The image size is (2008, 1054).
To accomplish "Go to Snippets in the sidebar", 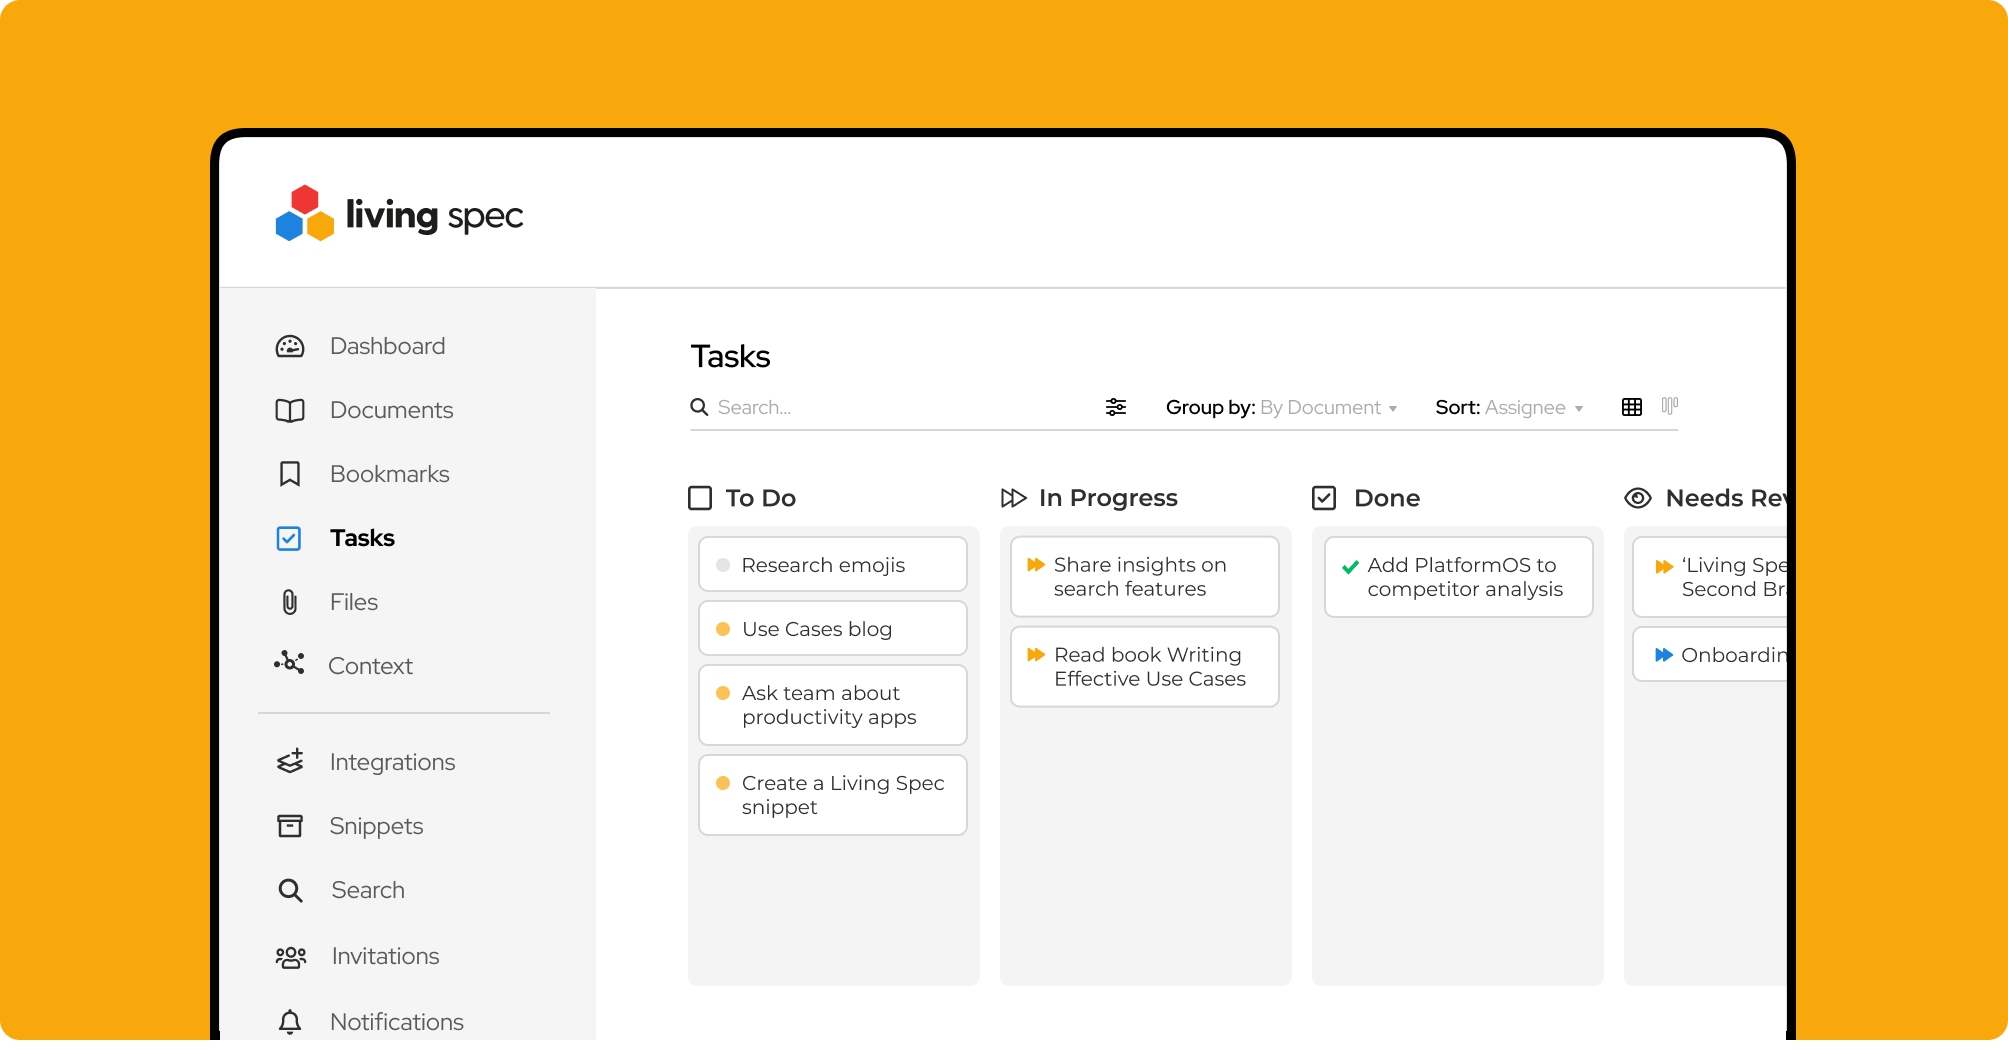I will point(376,826).
